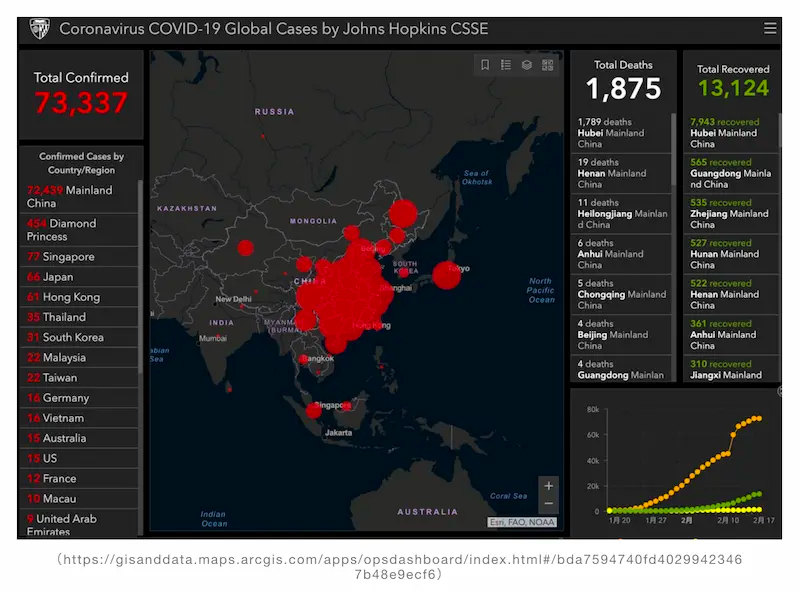The width and height of the screenshot is (800, 592).
Task: Open the hamburger menu in the header
Action: [x=770, y=28]
